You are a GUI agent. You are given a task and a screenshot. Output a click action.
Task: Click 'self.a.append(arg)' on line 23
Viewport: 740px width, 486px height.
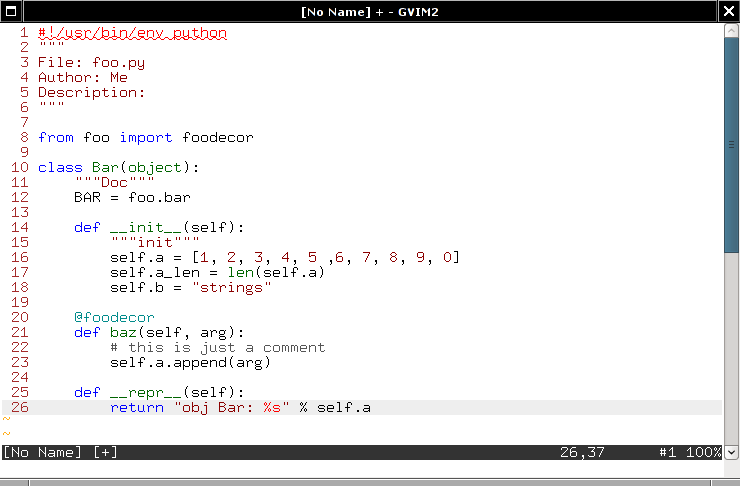tap(191, 363)
